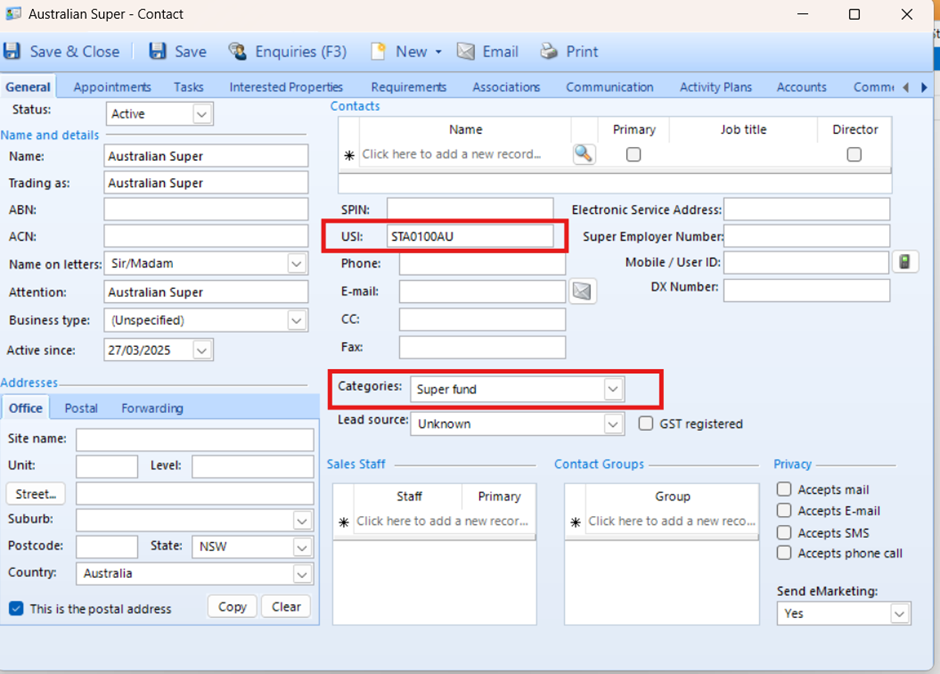940x674 pixels.
Task: Click the Print printer icon
Action: (549, 52)
